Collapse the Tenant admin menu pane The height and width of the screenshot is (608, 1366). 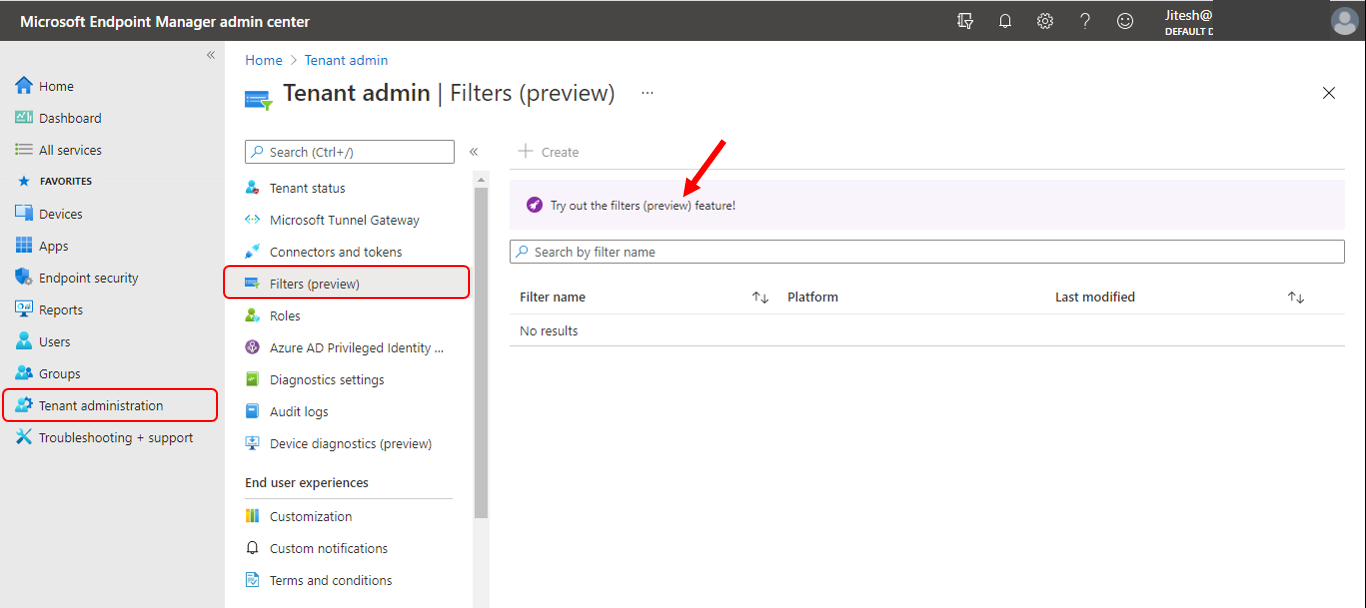click(x=474, y=152)
